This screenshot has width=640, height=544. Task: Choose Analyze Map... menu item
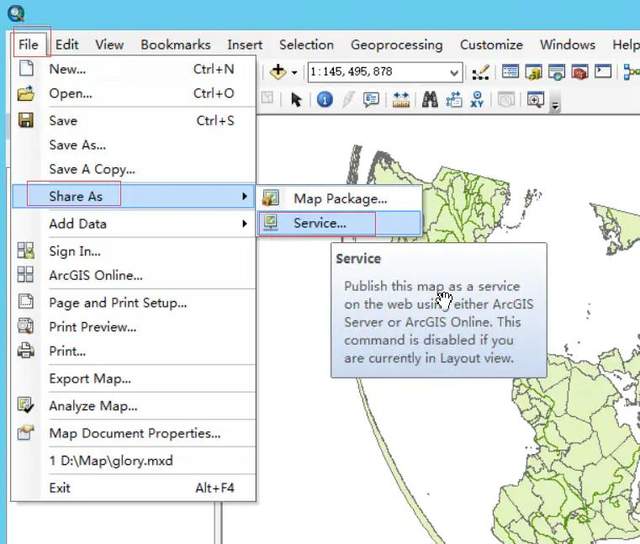133,406
